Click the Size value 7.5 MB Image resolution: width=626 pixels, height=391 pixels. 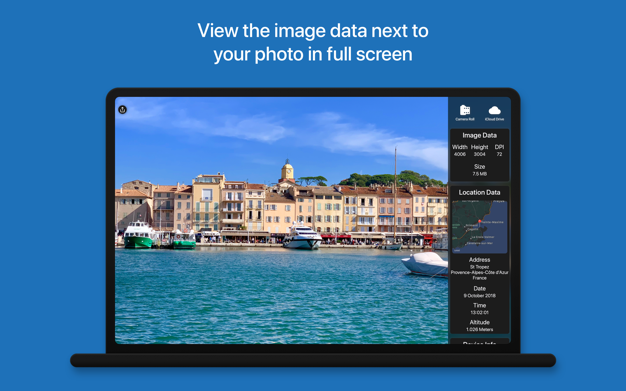point(479,174)
